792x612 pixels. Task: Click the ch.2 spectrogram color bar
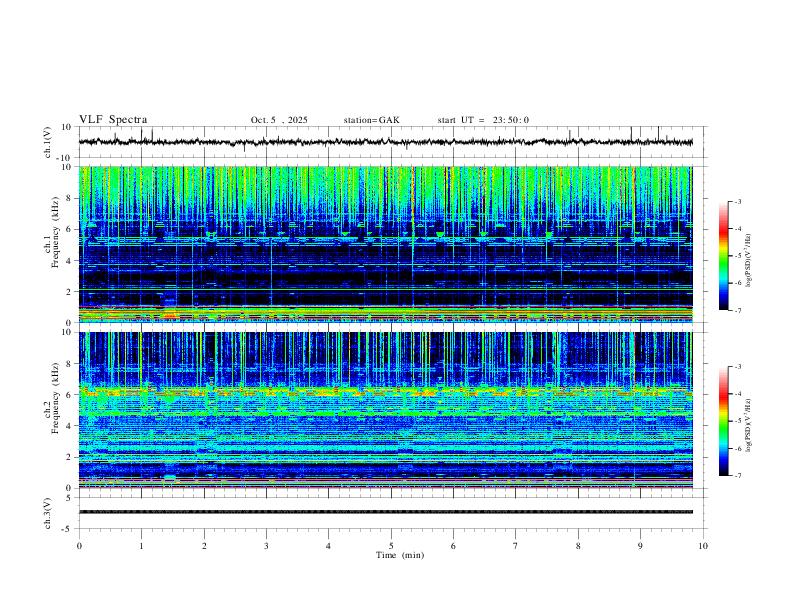723,421
